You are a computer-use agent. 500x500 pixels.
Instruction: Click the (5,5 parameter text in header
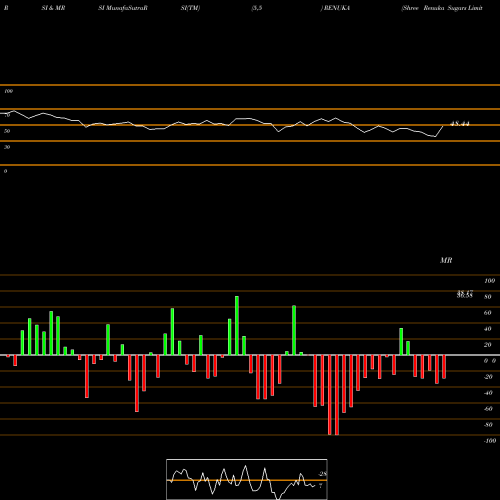[257, 8]
